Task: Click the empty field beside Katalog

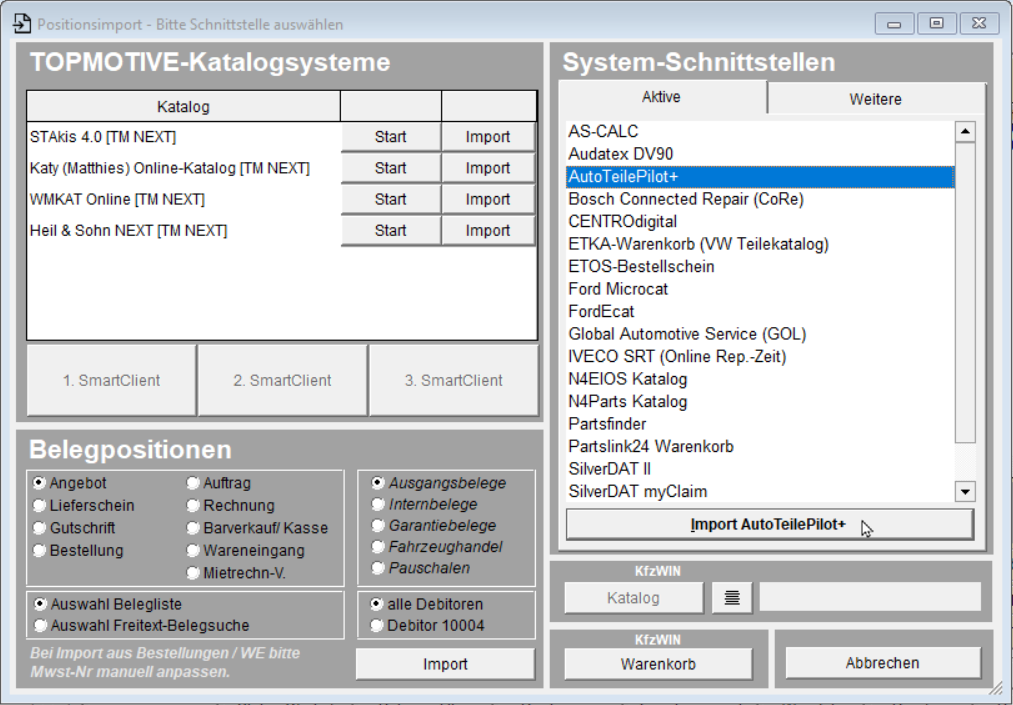Action: coord(870,597)
